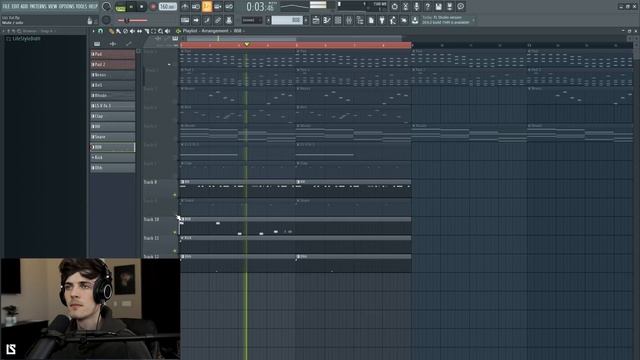This screenshot has width=640, height=360.
Task: Open the Mixer view icon
Action: pyautogui.click(x=349, y=20)
